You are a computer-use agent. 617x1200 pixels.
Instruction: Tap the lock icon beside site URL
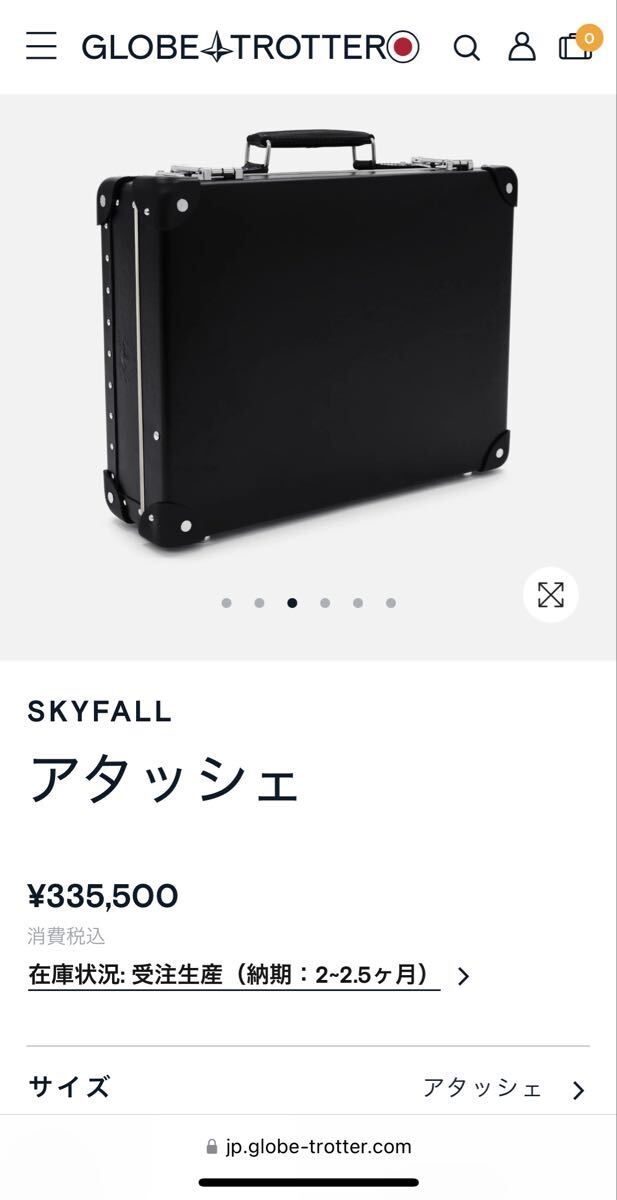(211, 1147)
